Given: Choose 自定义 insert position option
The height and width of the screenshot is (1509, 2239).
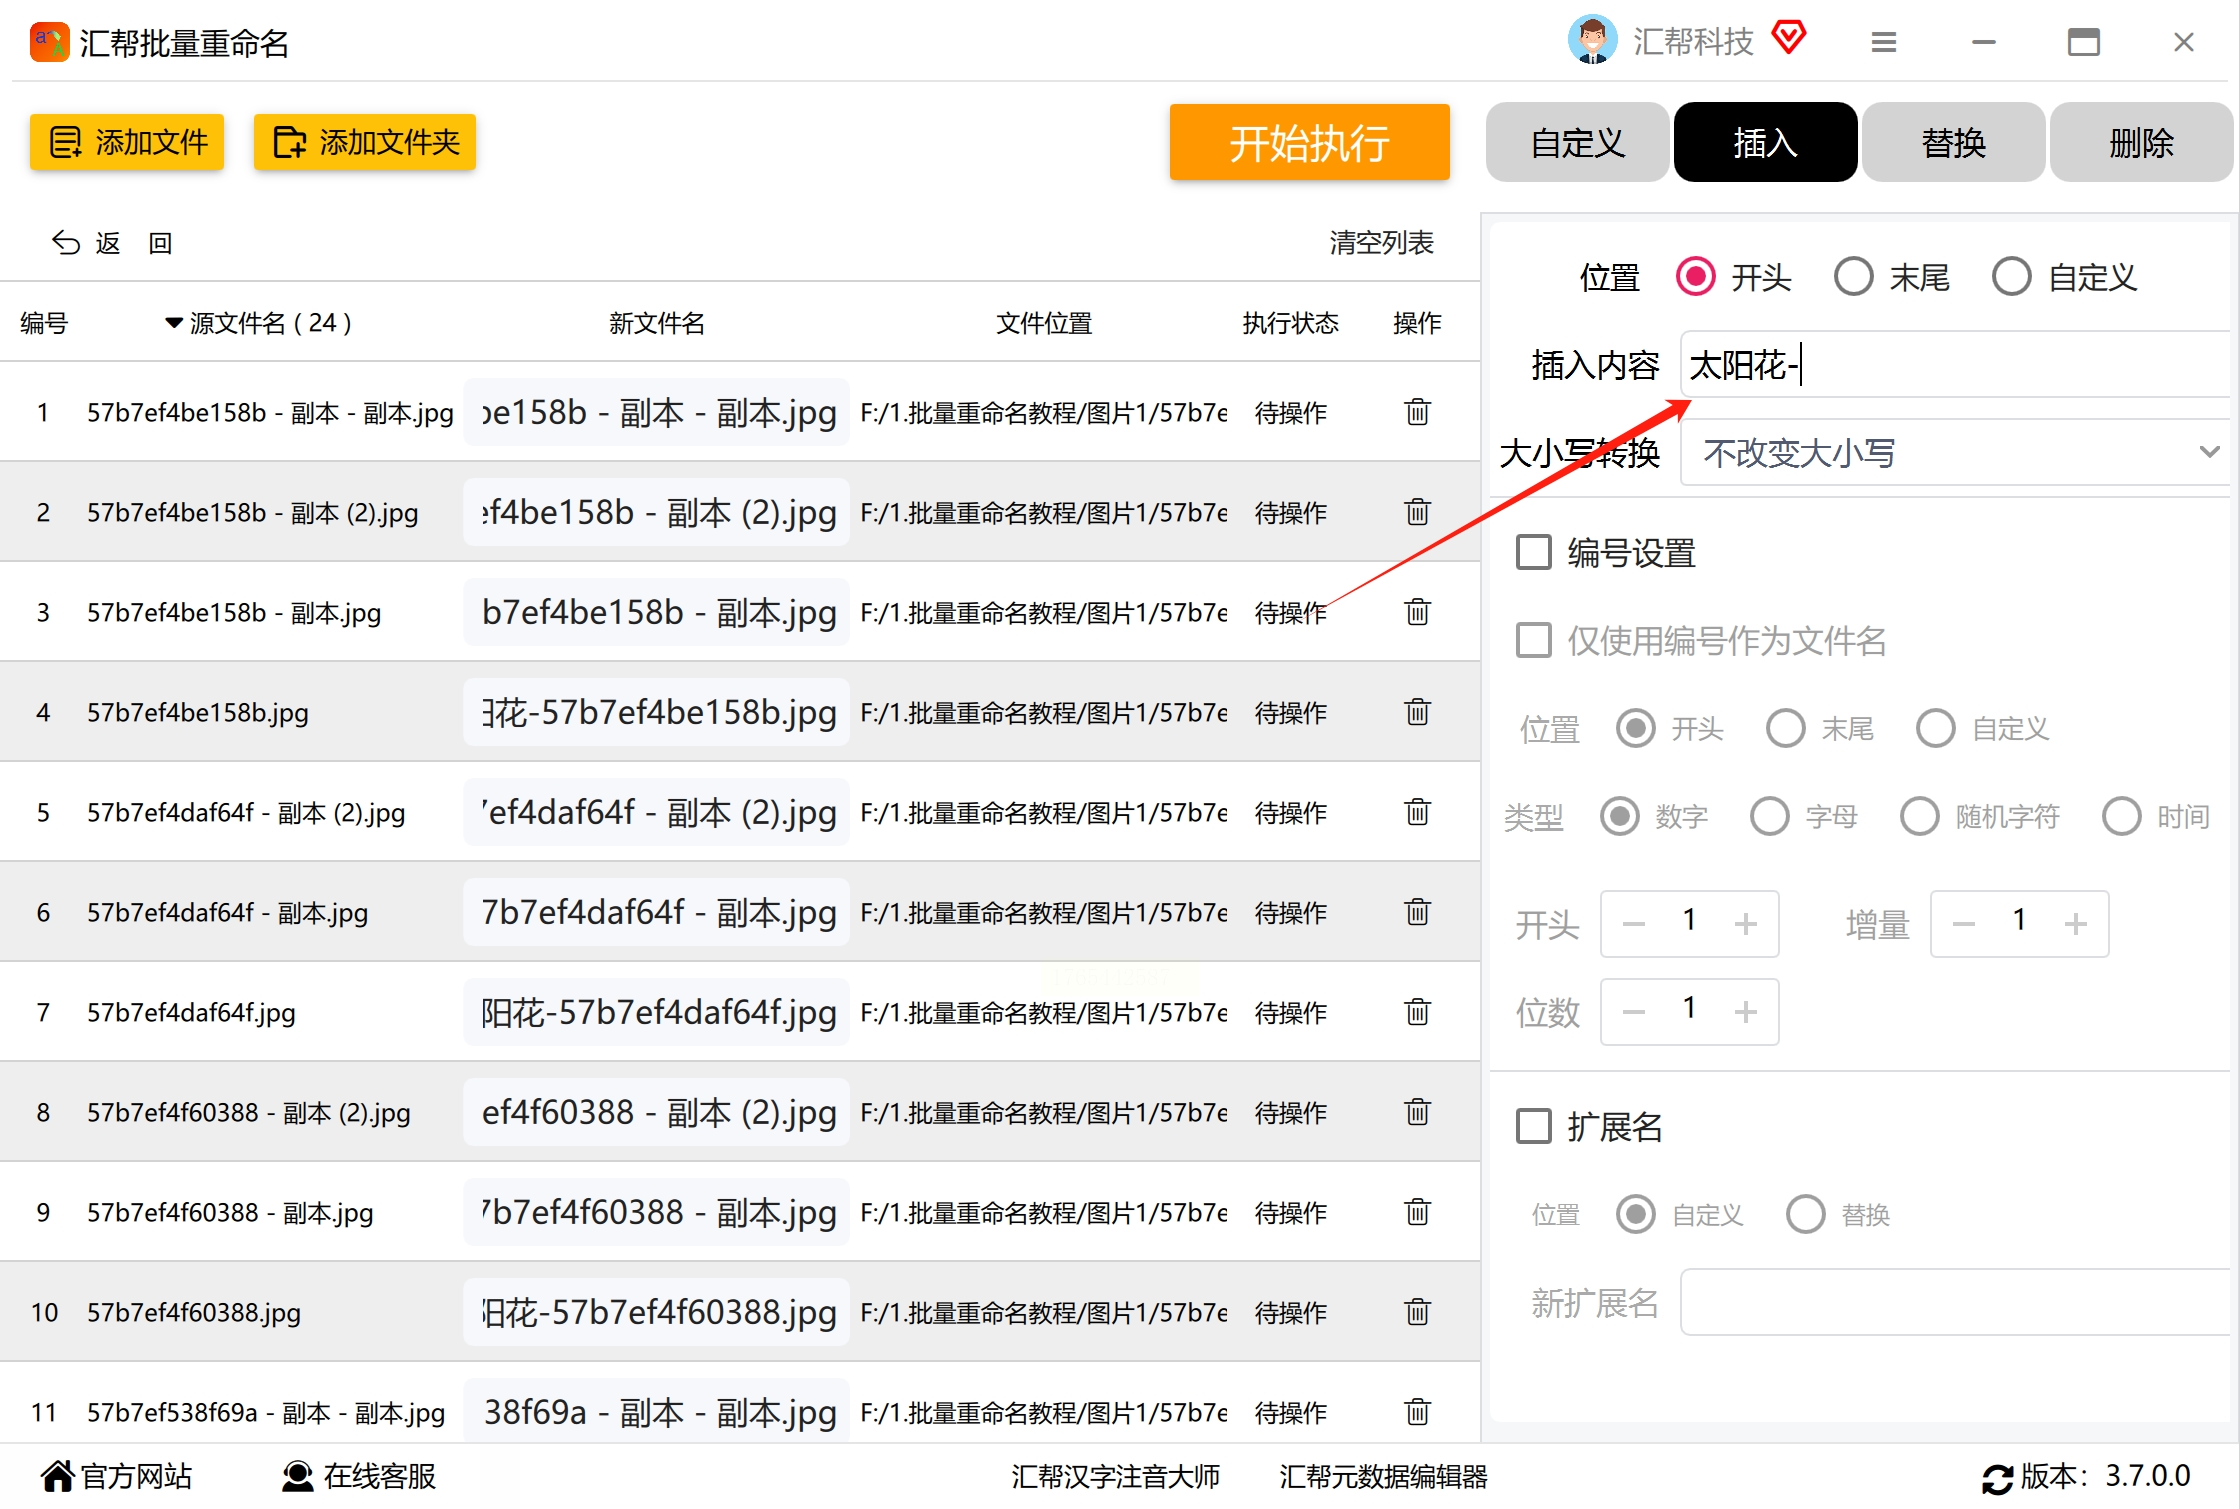Looking at the screenshot, I should point(2011,277).
